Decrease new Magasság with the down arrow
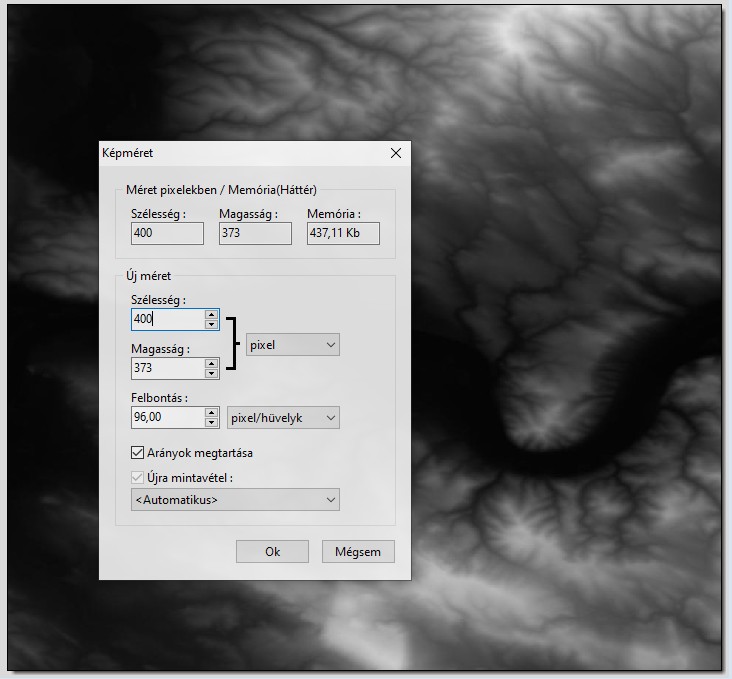This screenshot has width=732, height=679. click(211, 373)
